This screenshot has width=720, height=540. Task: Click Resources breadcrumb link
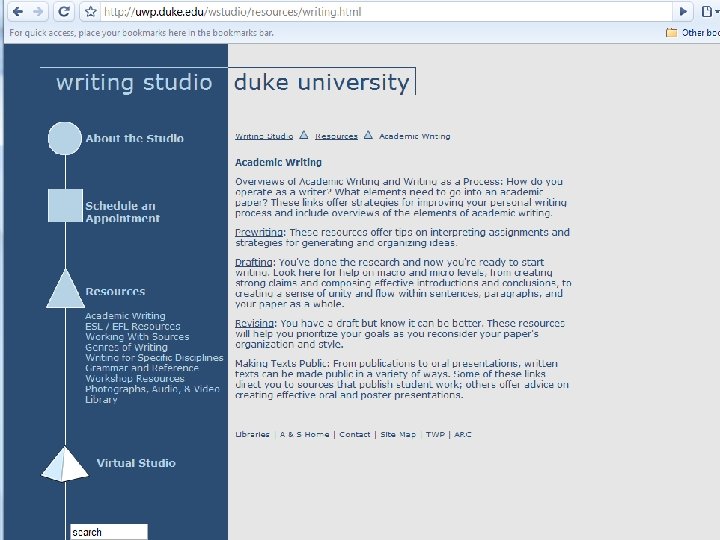coord(336,136)
